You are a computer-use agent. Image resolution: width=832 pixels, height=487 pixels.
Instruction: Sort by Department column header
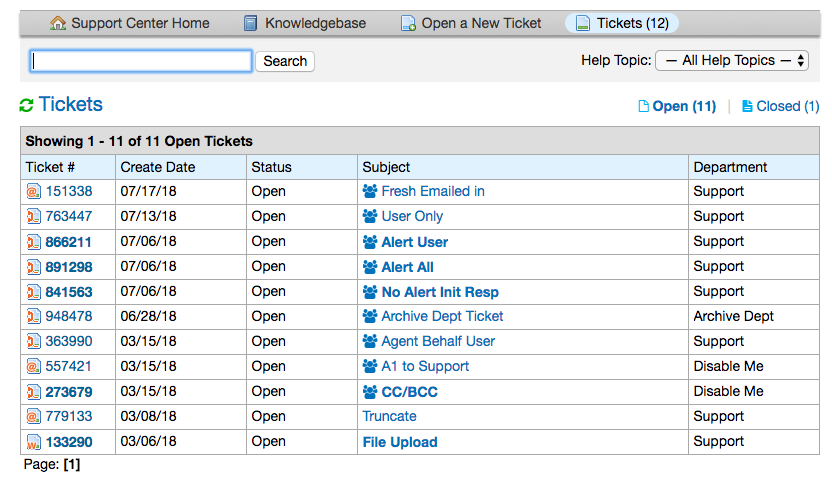pos(730,167)
